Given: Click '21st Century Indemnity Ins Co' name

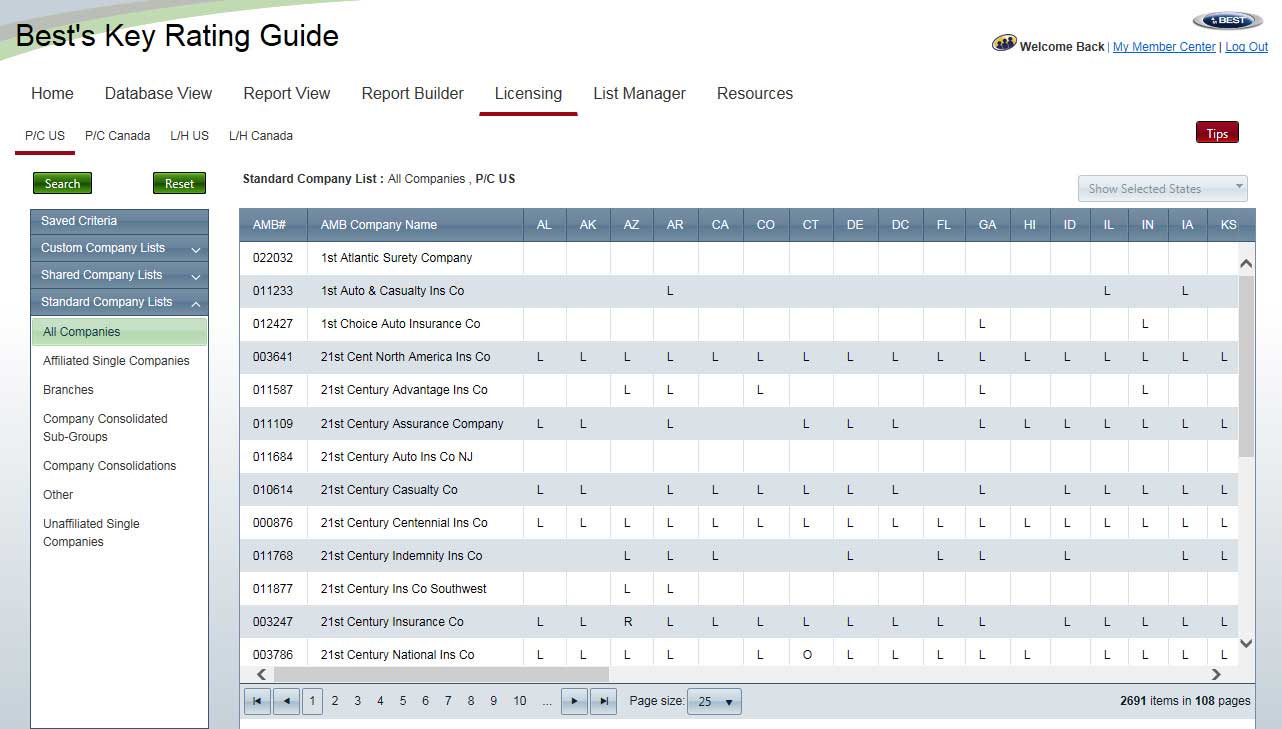Looking at the screenshot, I should pos(401,556).
